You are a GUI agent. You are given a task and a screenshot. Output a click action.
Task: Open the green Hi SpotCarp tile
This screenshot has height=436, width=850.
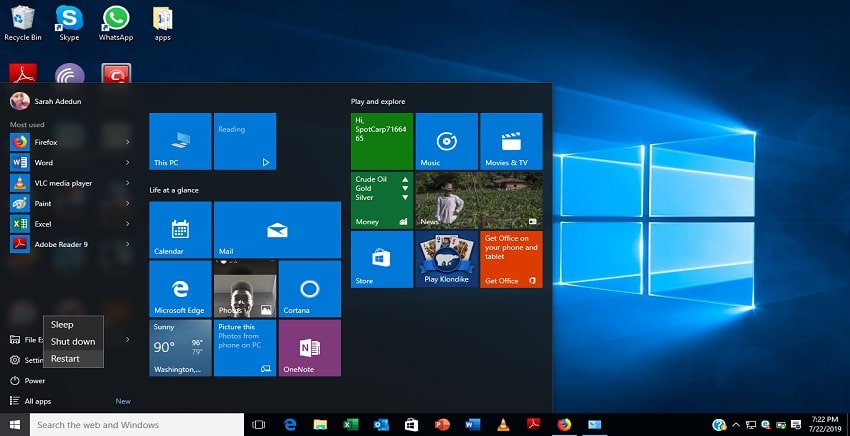(x=382, y=141)
